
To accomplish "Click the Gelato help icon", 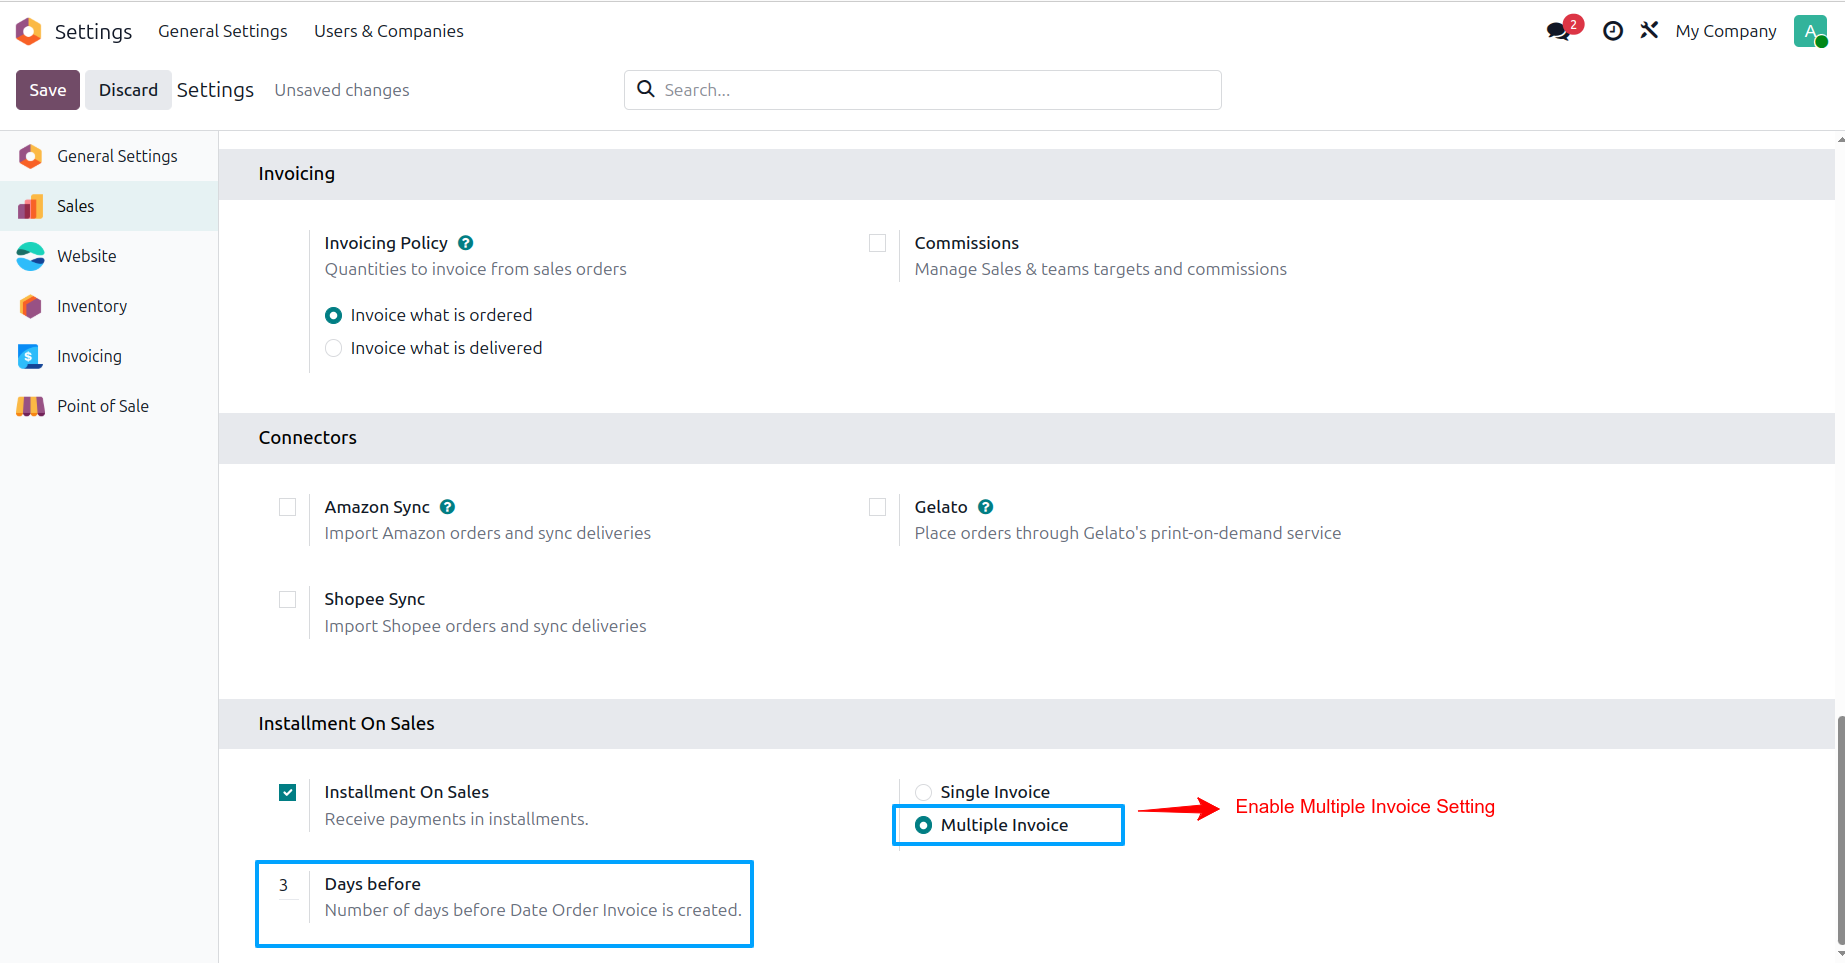I will tap(986, 507).
